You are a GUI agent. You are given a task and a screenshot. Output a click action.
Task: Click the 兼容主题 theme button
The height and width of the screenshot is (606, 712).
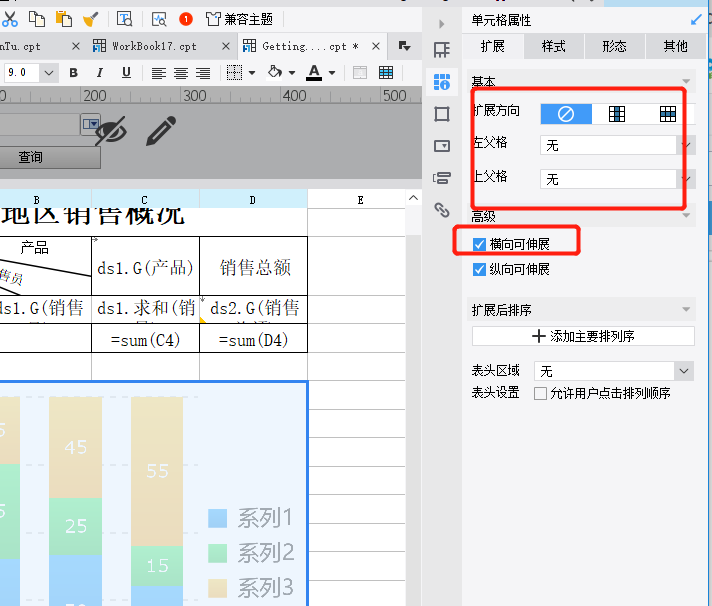(x=239, y=19)
